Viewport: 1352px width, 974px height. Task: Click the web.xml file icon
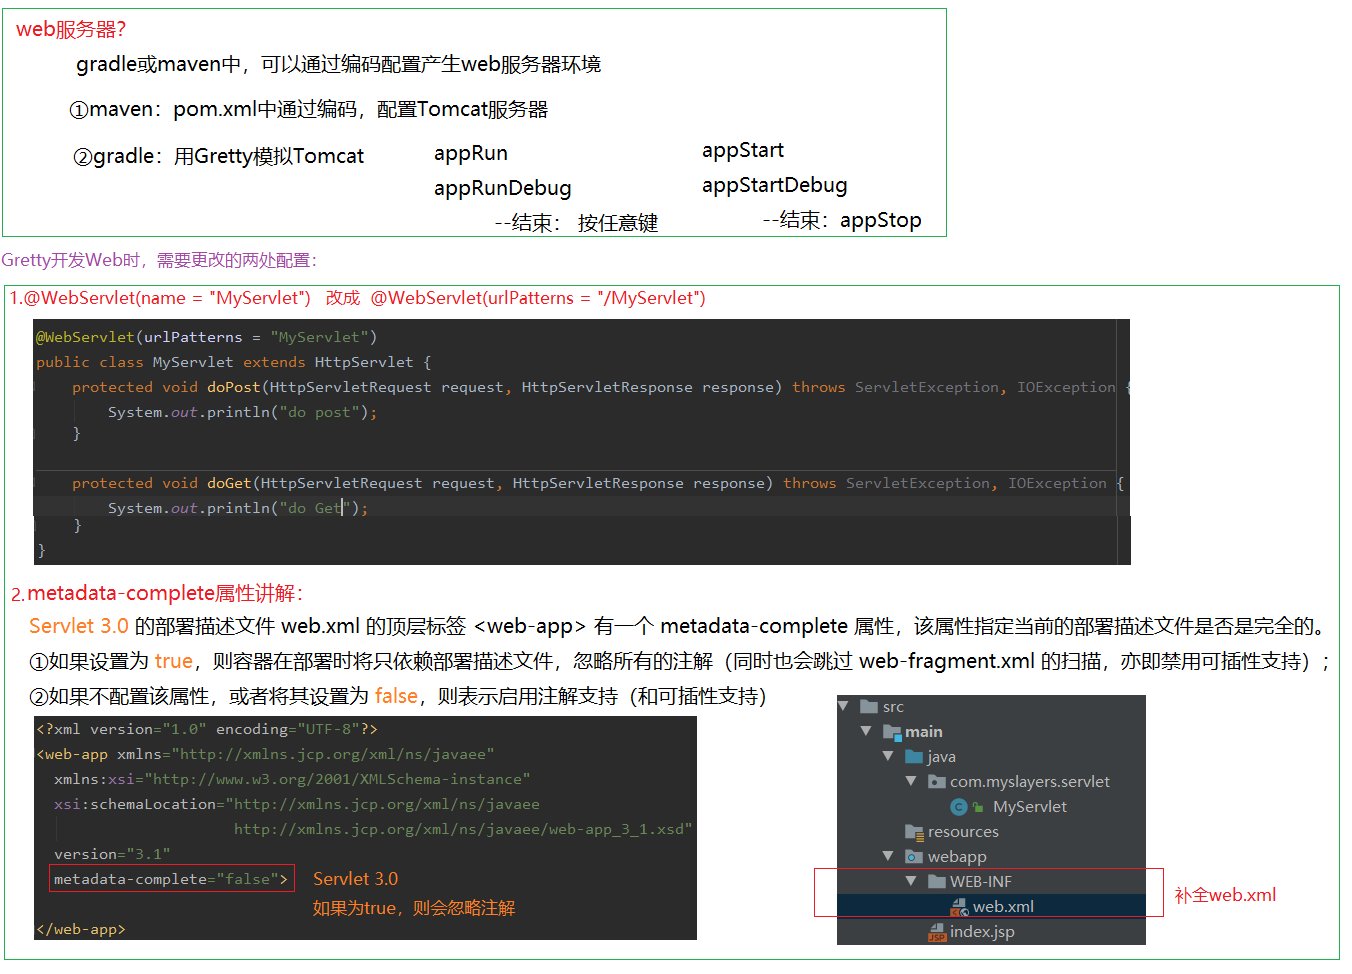tap(959, 907)
